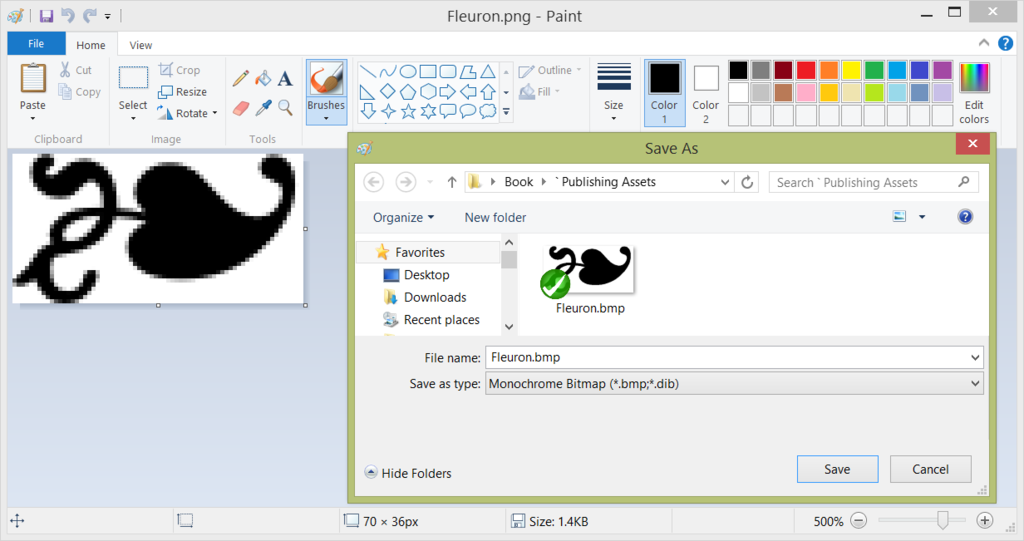Click the Cancel button
The image size is (1024, 541).
930,469
